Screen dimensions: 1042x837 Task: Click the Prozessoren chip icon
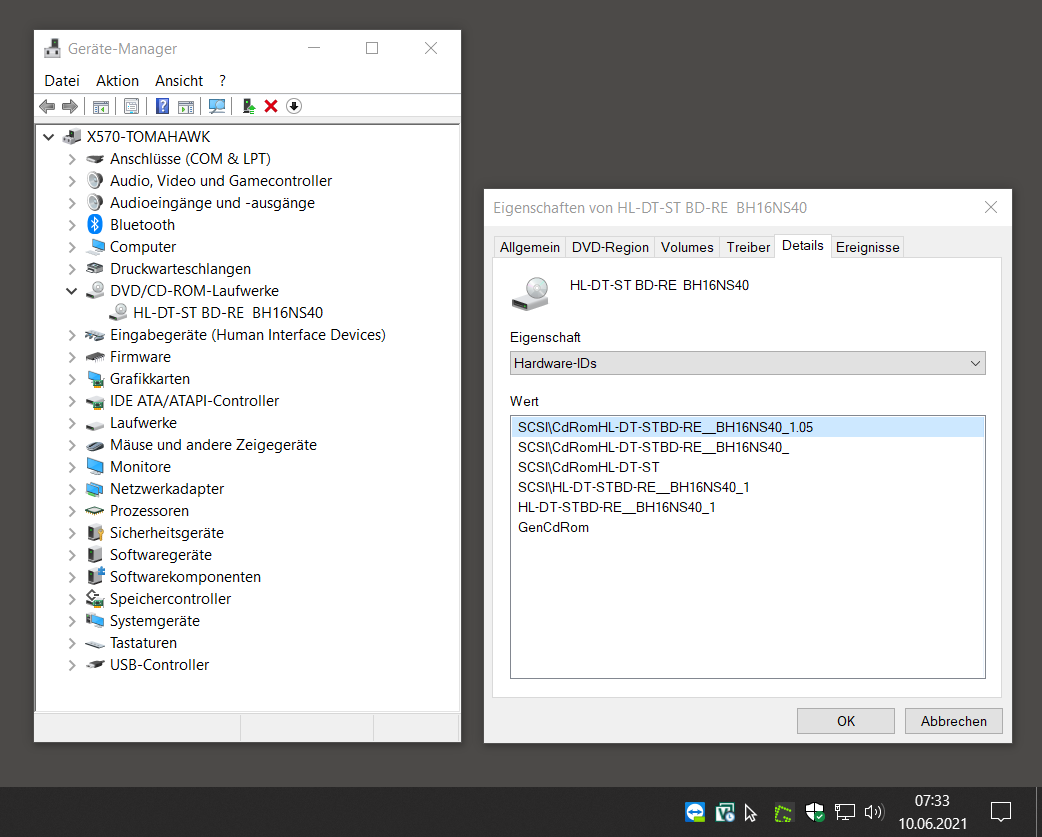[x=95, y=511]
